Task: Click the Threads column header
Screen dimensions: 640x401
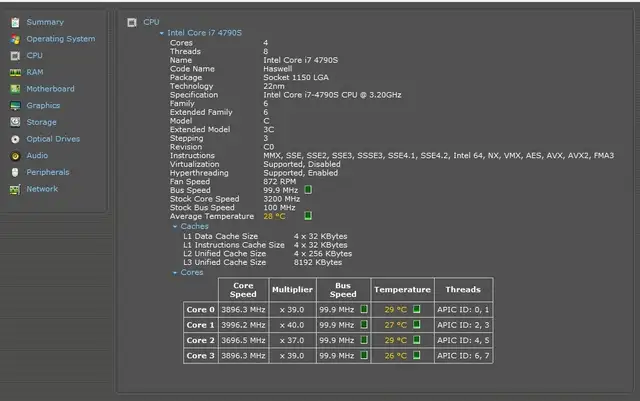Action: click(x=463, y=290)
